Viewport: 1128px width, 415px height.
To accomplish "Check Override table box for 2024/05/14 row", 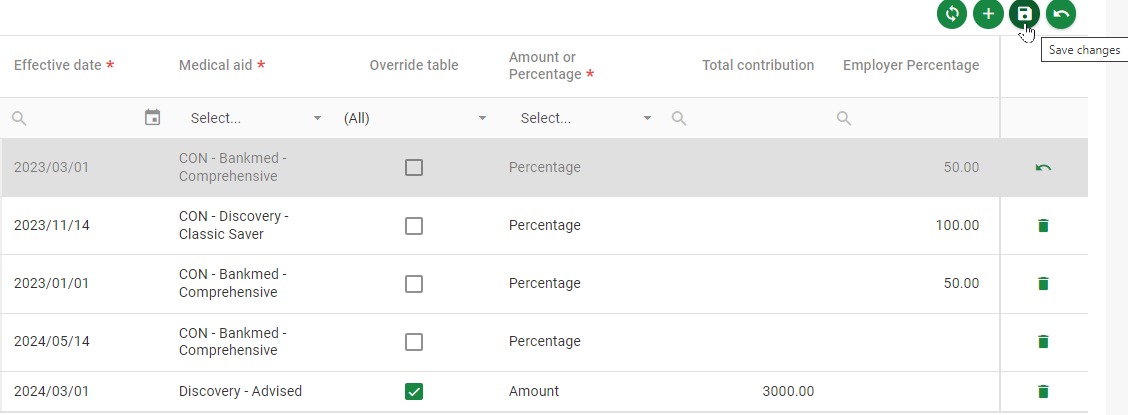I will pos(414,342).
